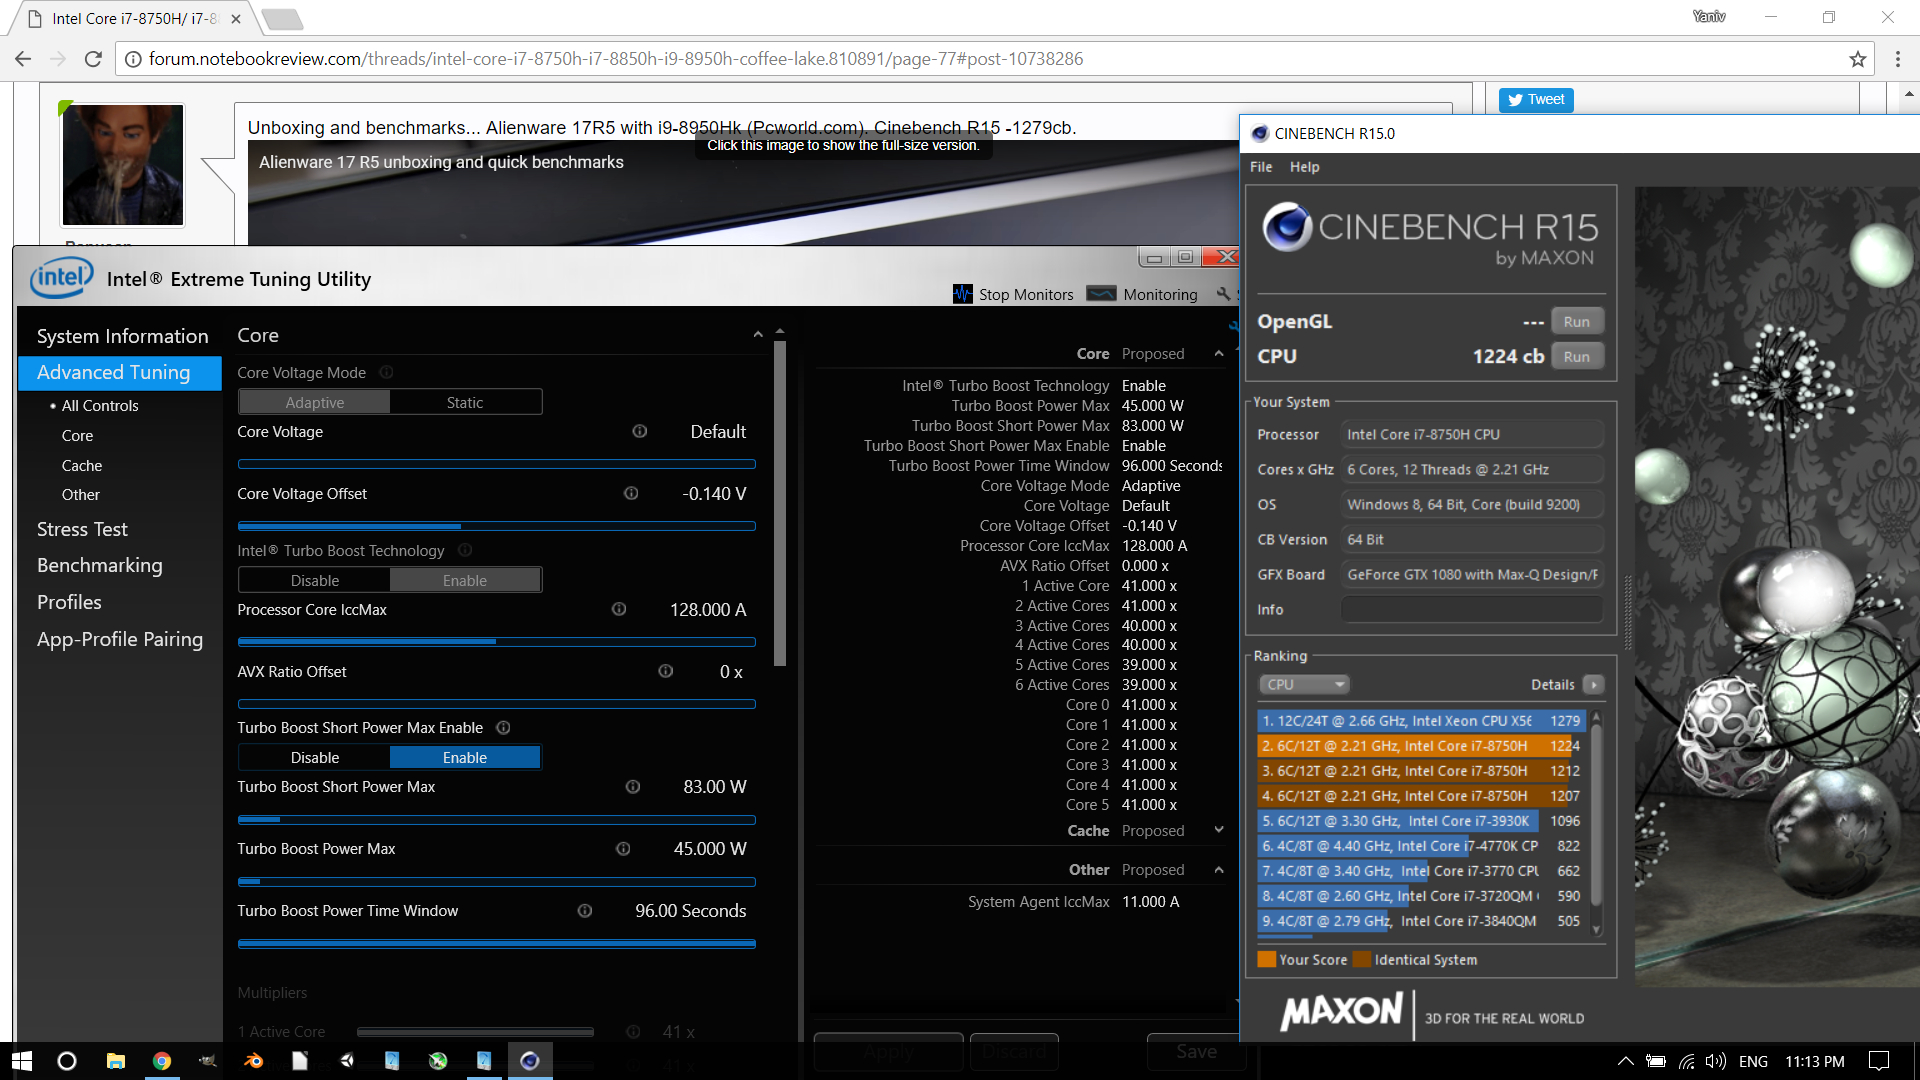Screen dimensions: 1920x1080
Task: Click the Chrome back arrow
Action: 24,59
